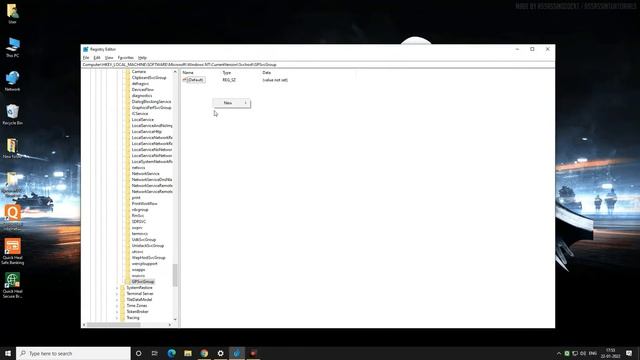Select the (Default) registry value

point(194,80)
